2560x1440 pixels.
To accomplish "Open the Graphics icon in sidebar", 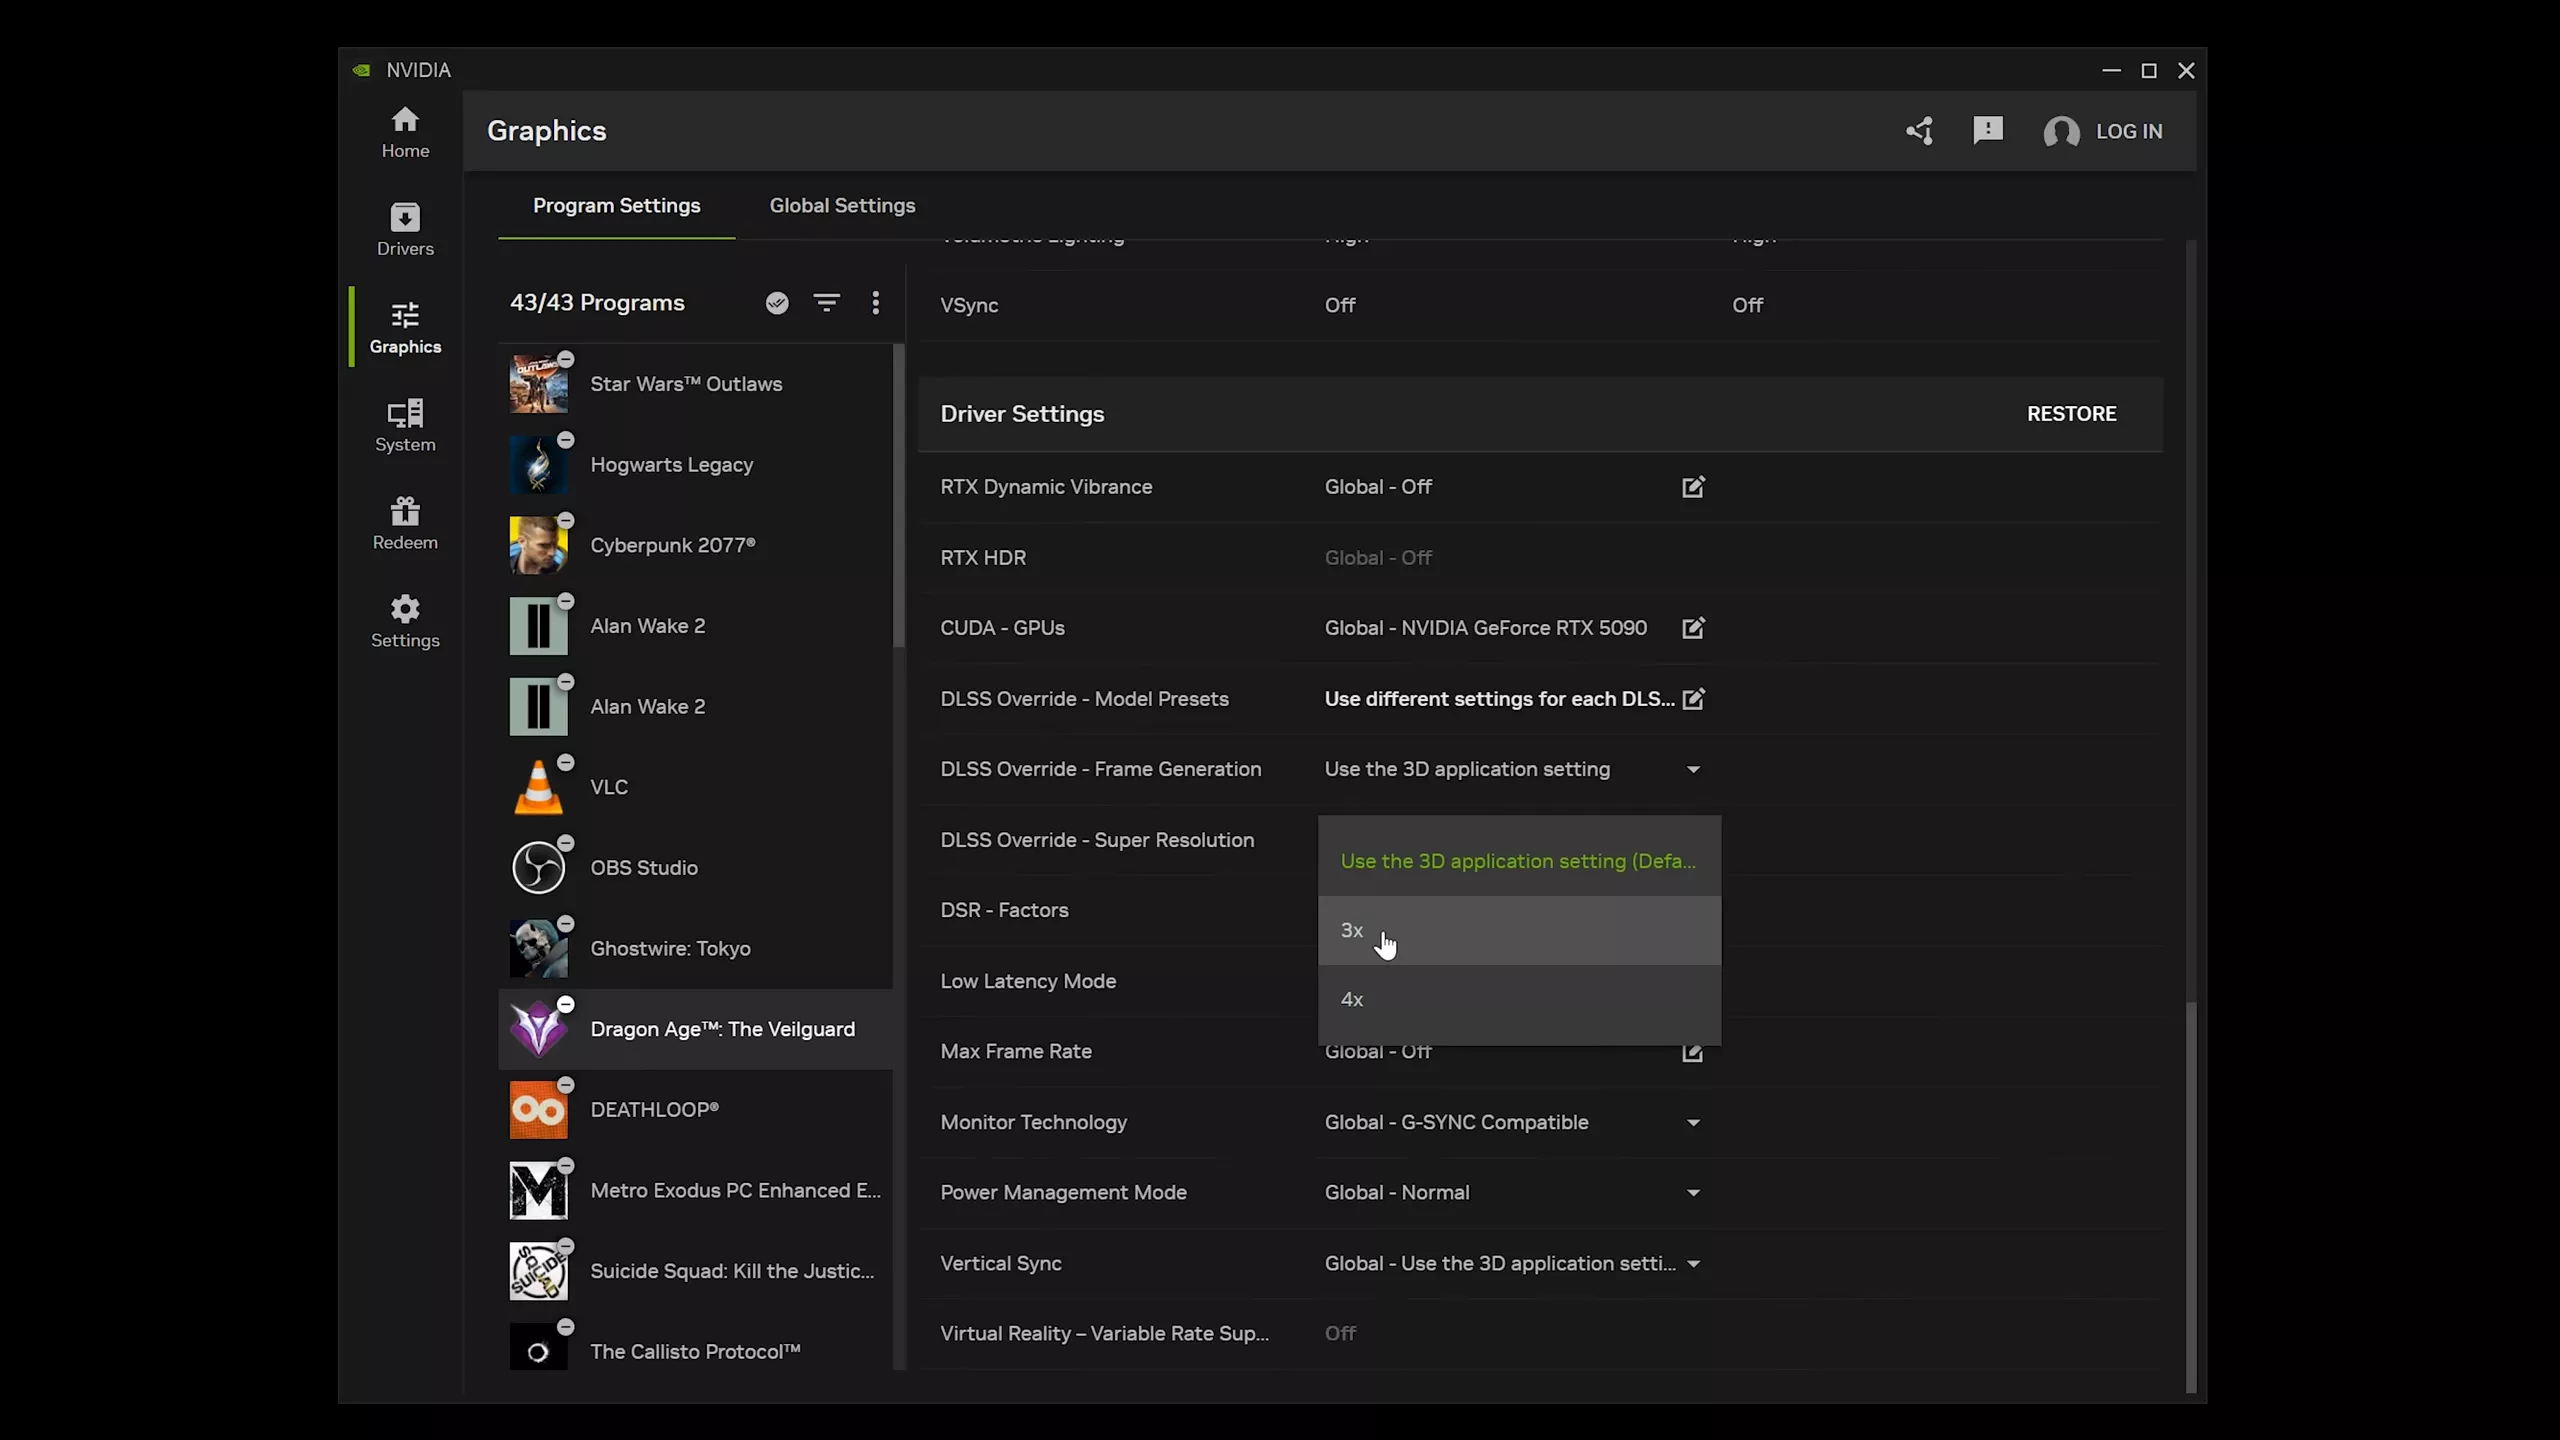I will [404, 325].
